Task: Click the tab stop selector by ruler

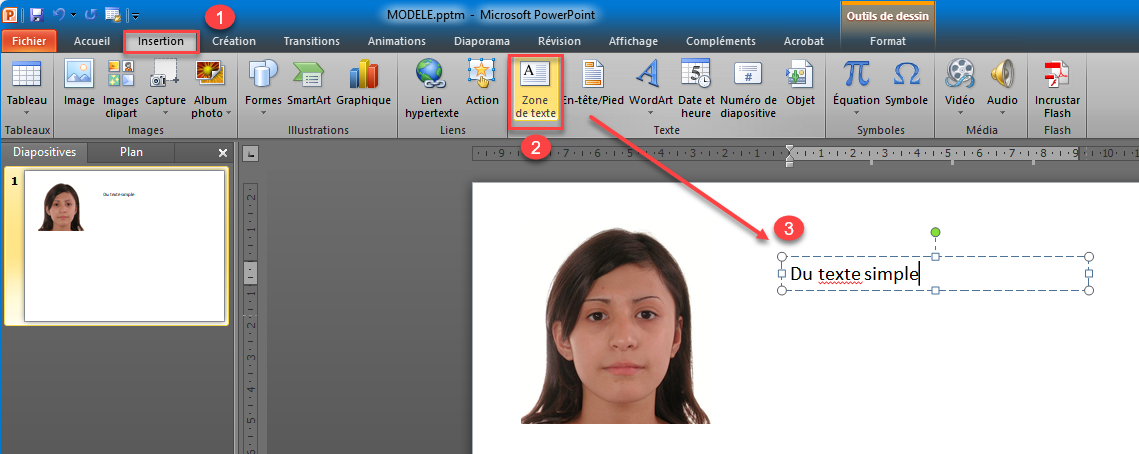Action: 249,153
